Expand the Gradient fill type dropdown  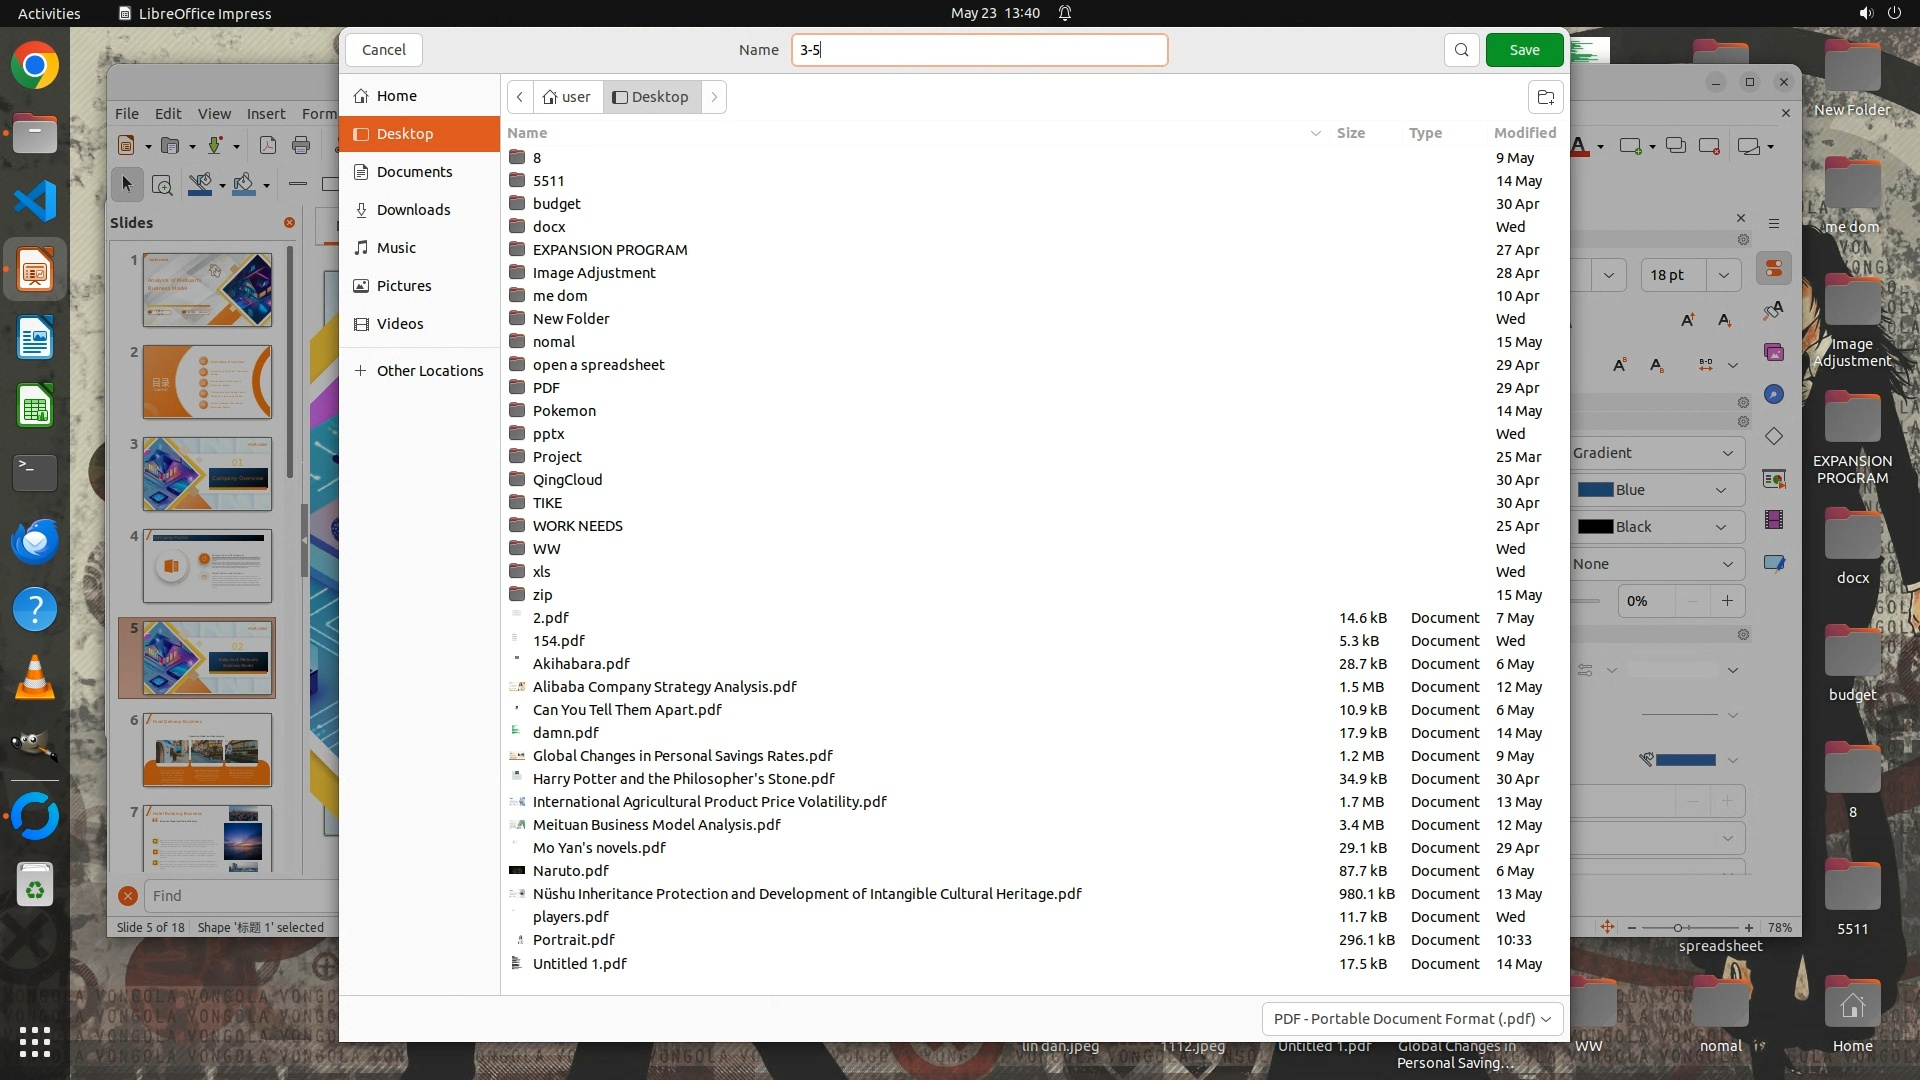tap(1655, 453)
